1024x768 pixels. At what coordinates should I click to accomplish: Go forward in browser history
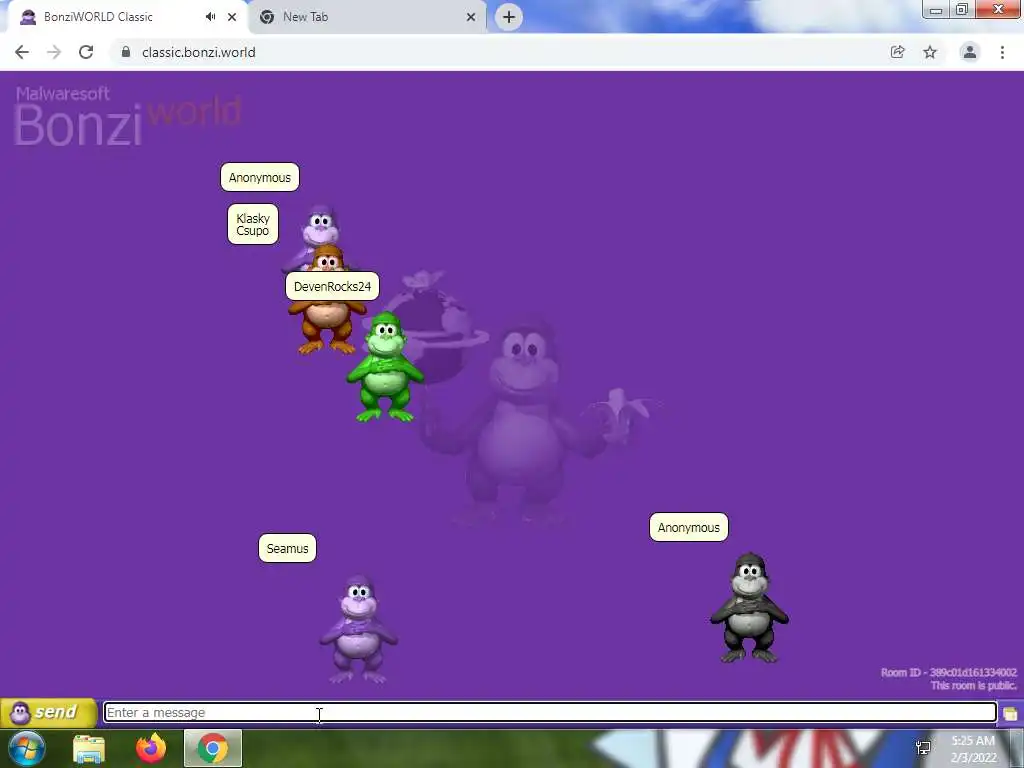[54, 52]
